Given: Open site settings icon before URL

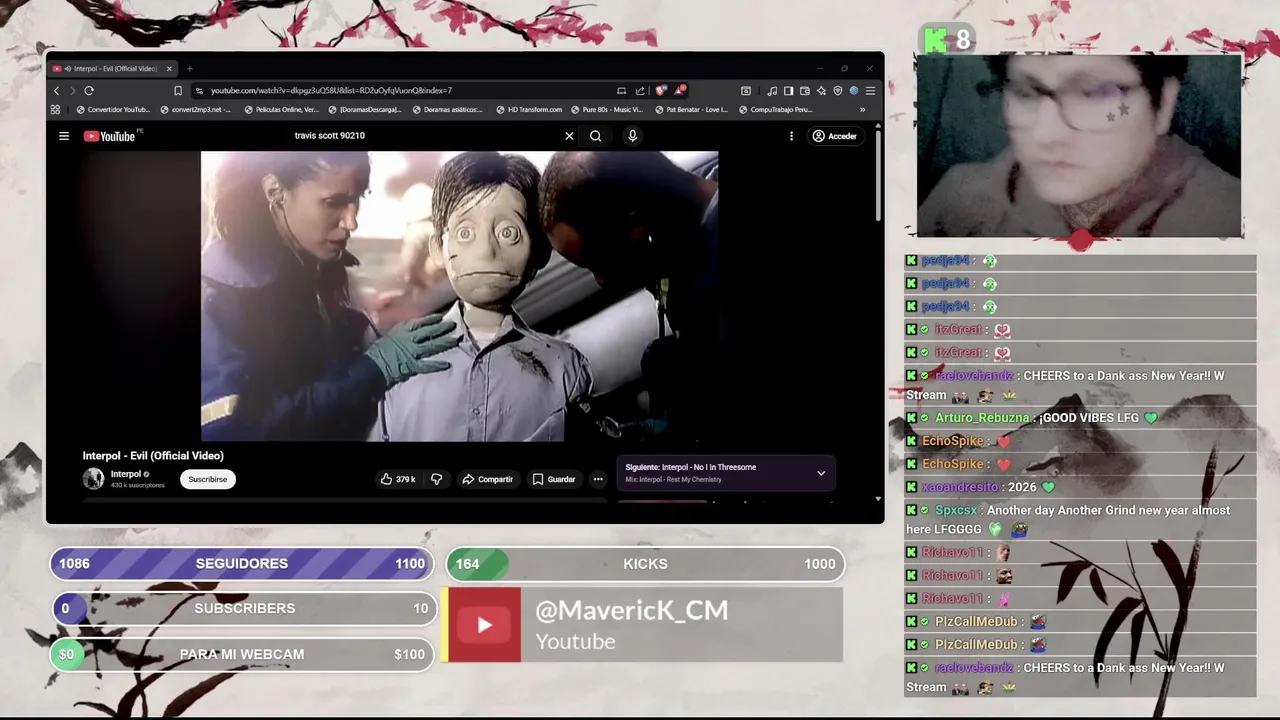Looking at the screenshot, I should click(200, 90).
